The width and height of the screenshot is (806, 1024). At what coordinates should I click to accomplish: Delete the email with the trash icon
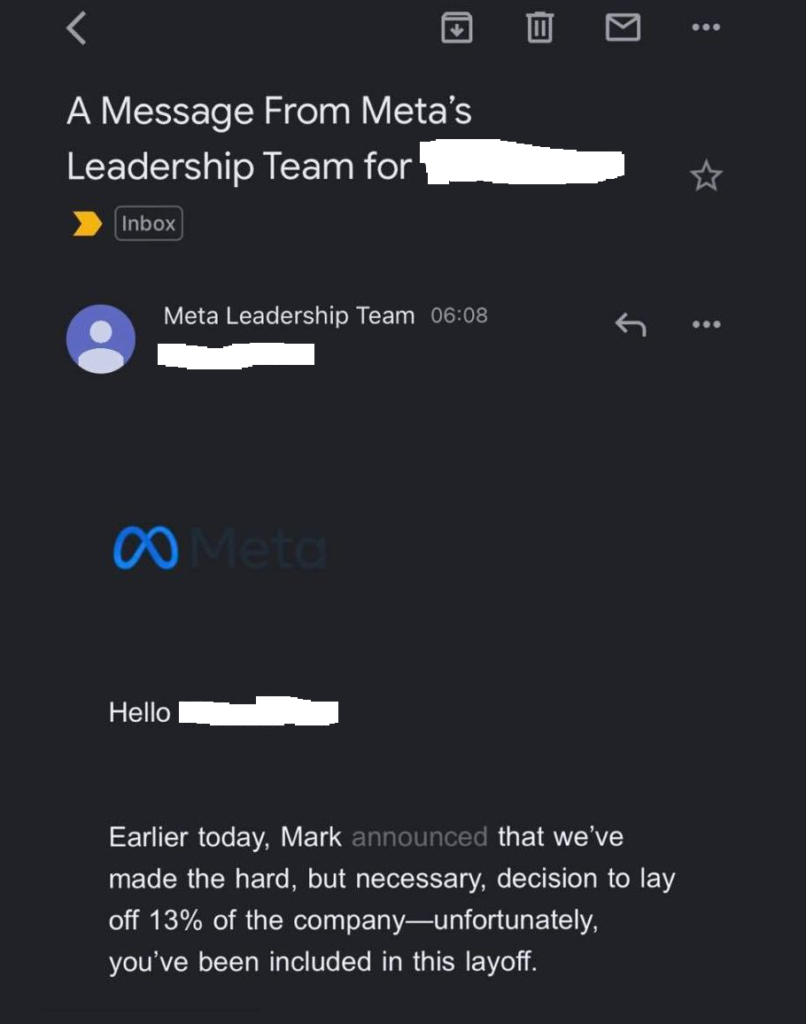(539, 28)
